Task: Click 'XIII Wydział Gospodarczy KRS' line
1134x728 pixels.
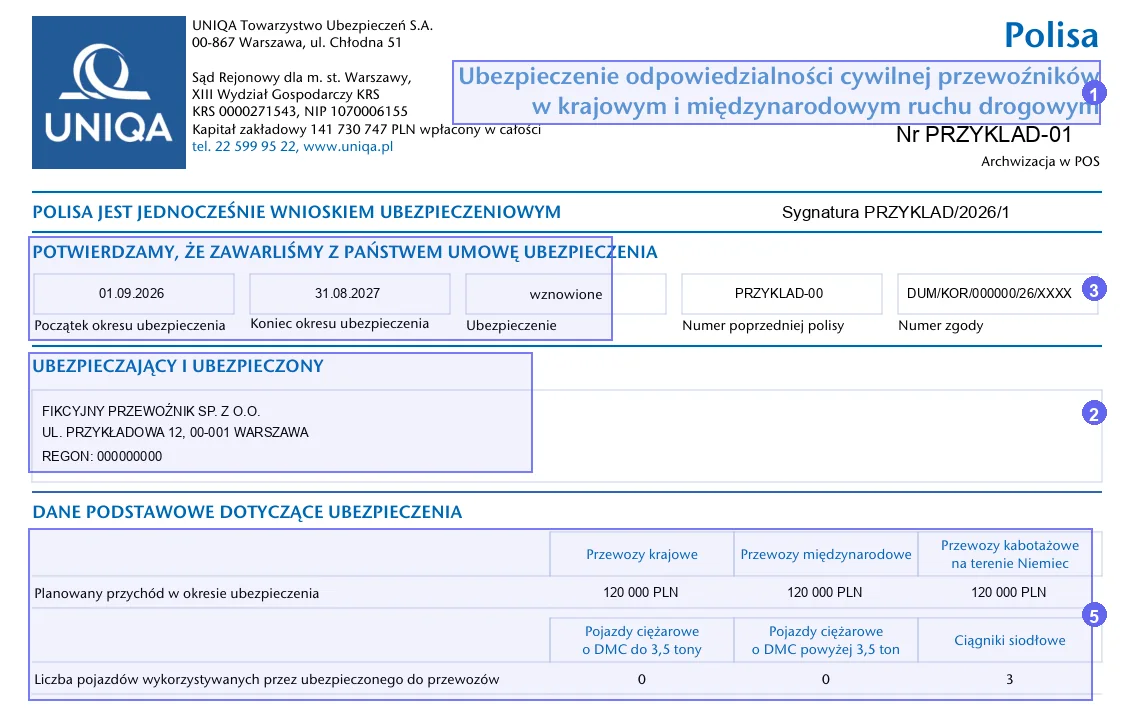Action: tap(286, 95)
